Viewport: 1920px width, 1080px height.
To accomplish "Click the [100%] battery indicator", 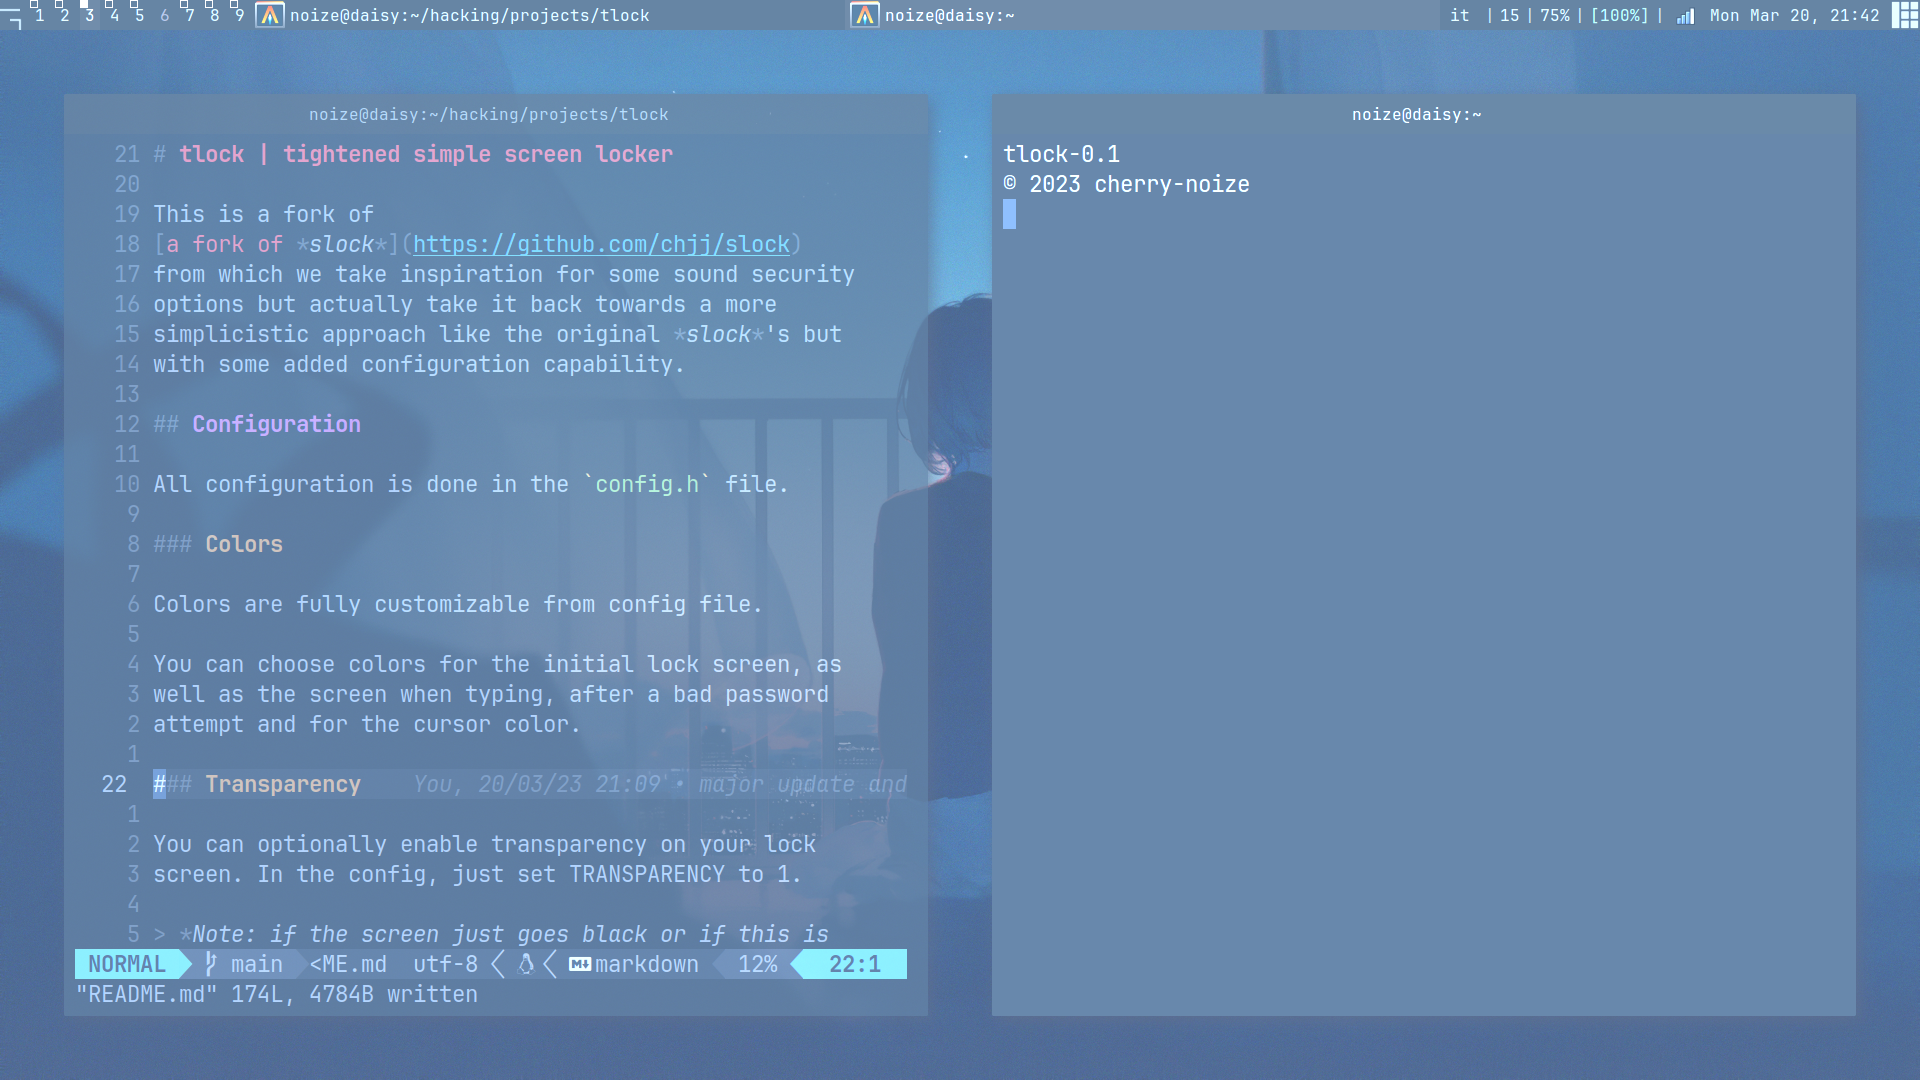I will 1619,15.
